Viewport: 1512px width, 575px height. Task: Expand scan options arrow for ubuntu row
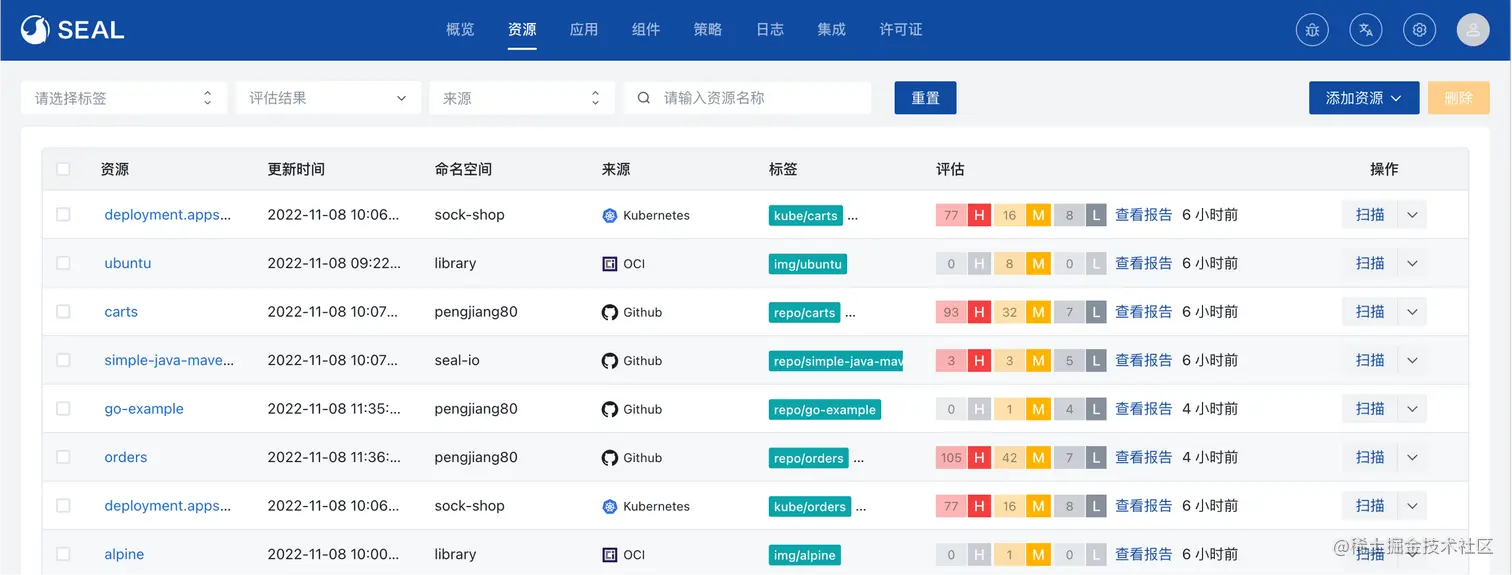coord(1412,264)
